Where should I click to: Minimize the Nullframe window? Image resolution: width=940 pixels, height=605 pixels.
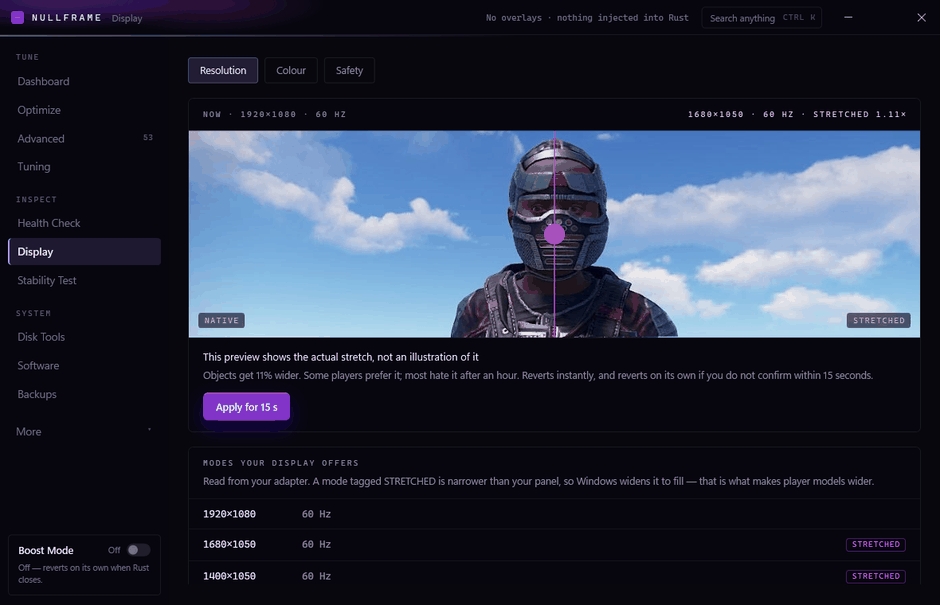[x=848, y=17]
